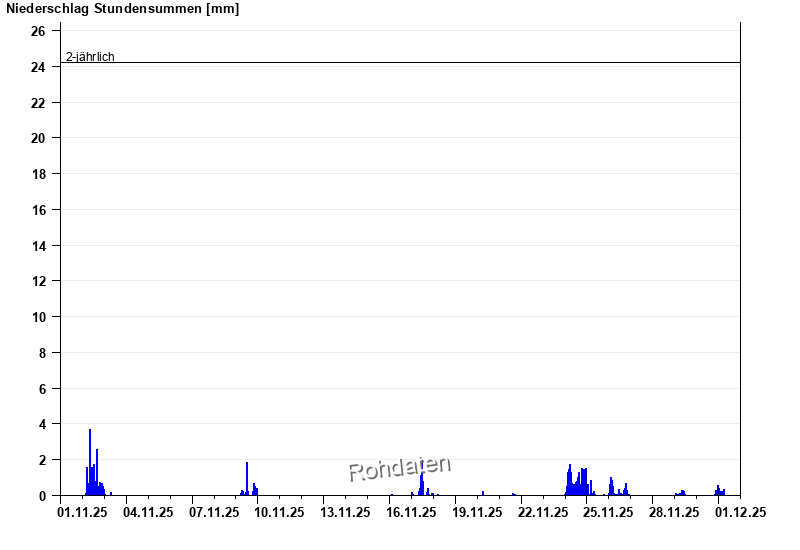Select the 19.11.25 date label
800x550 pixels.
coord(477,513)
